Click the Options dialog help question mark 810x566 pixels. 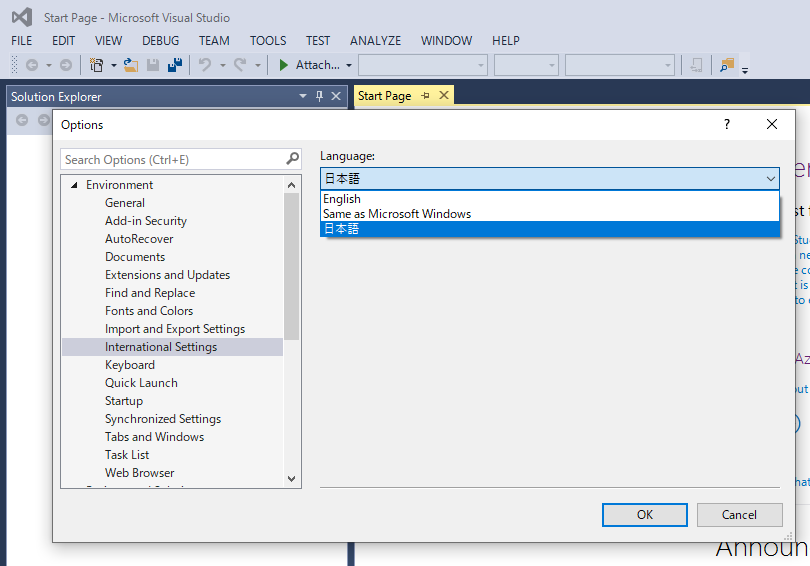(x=727, y=124)
